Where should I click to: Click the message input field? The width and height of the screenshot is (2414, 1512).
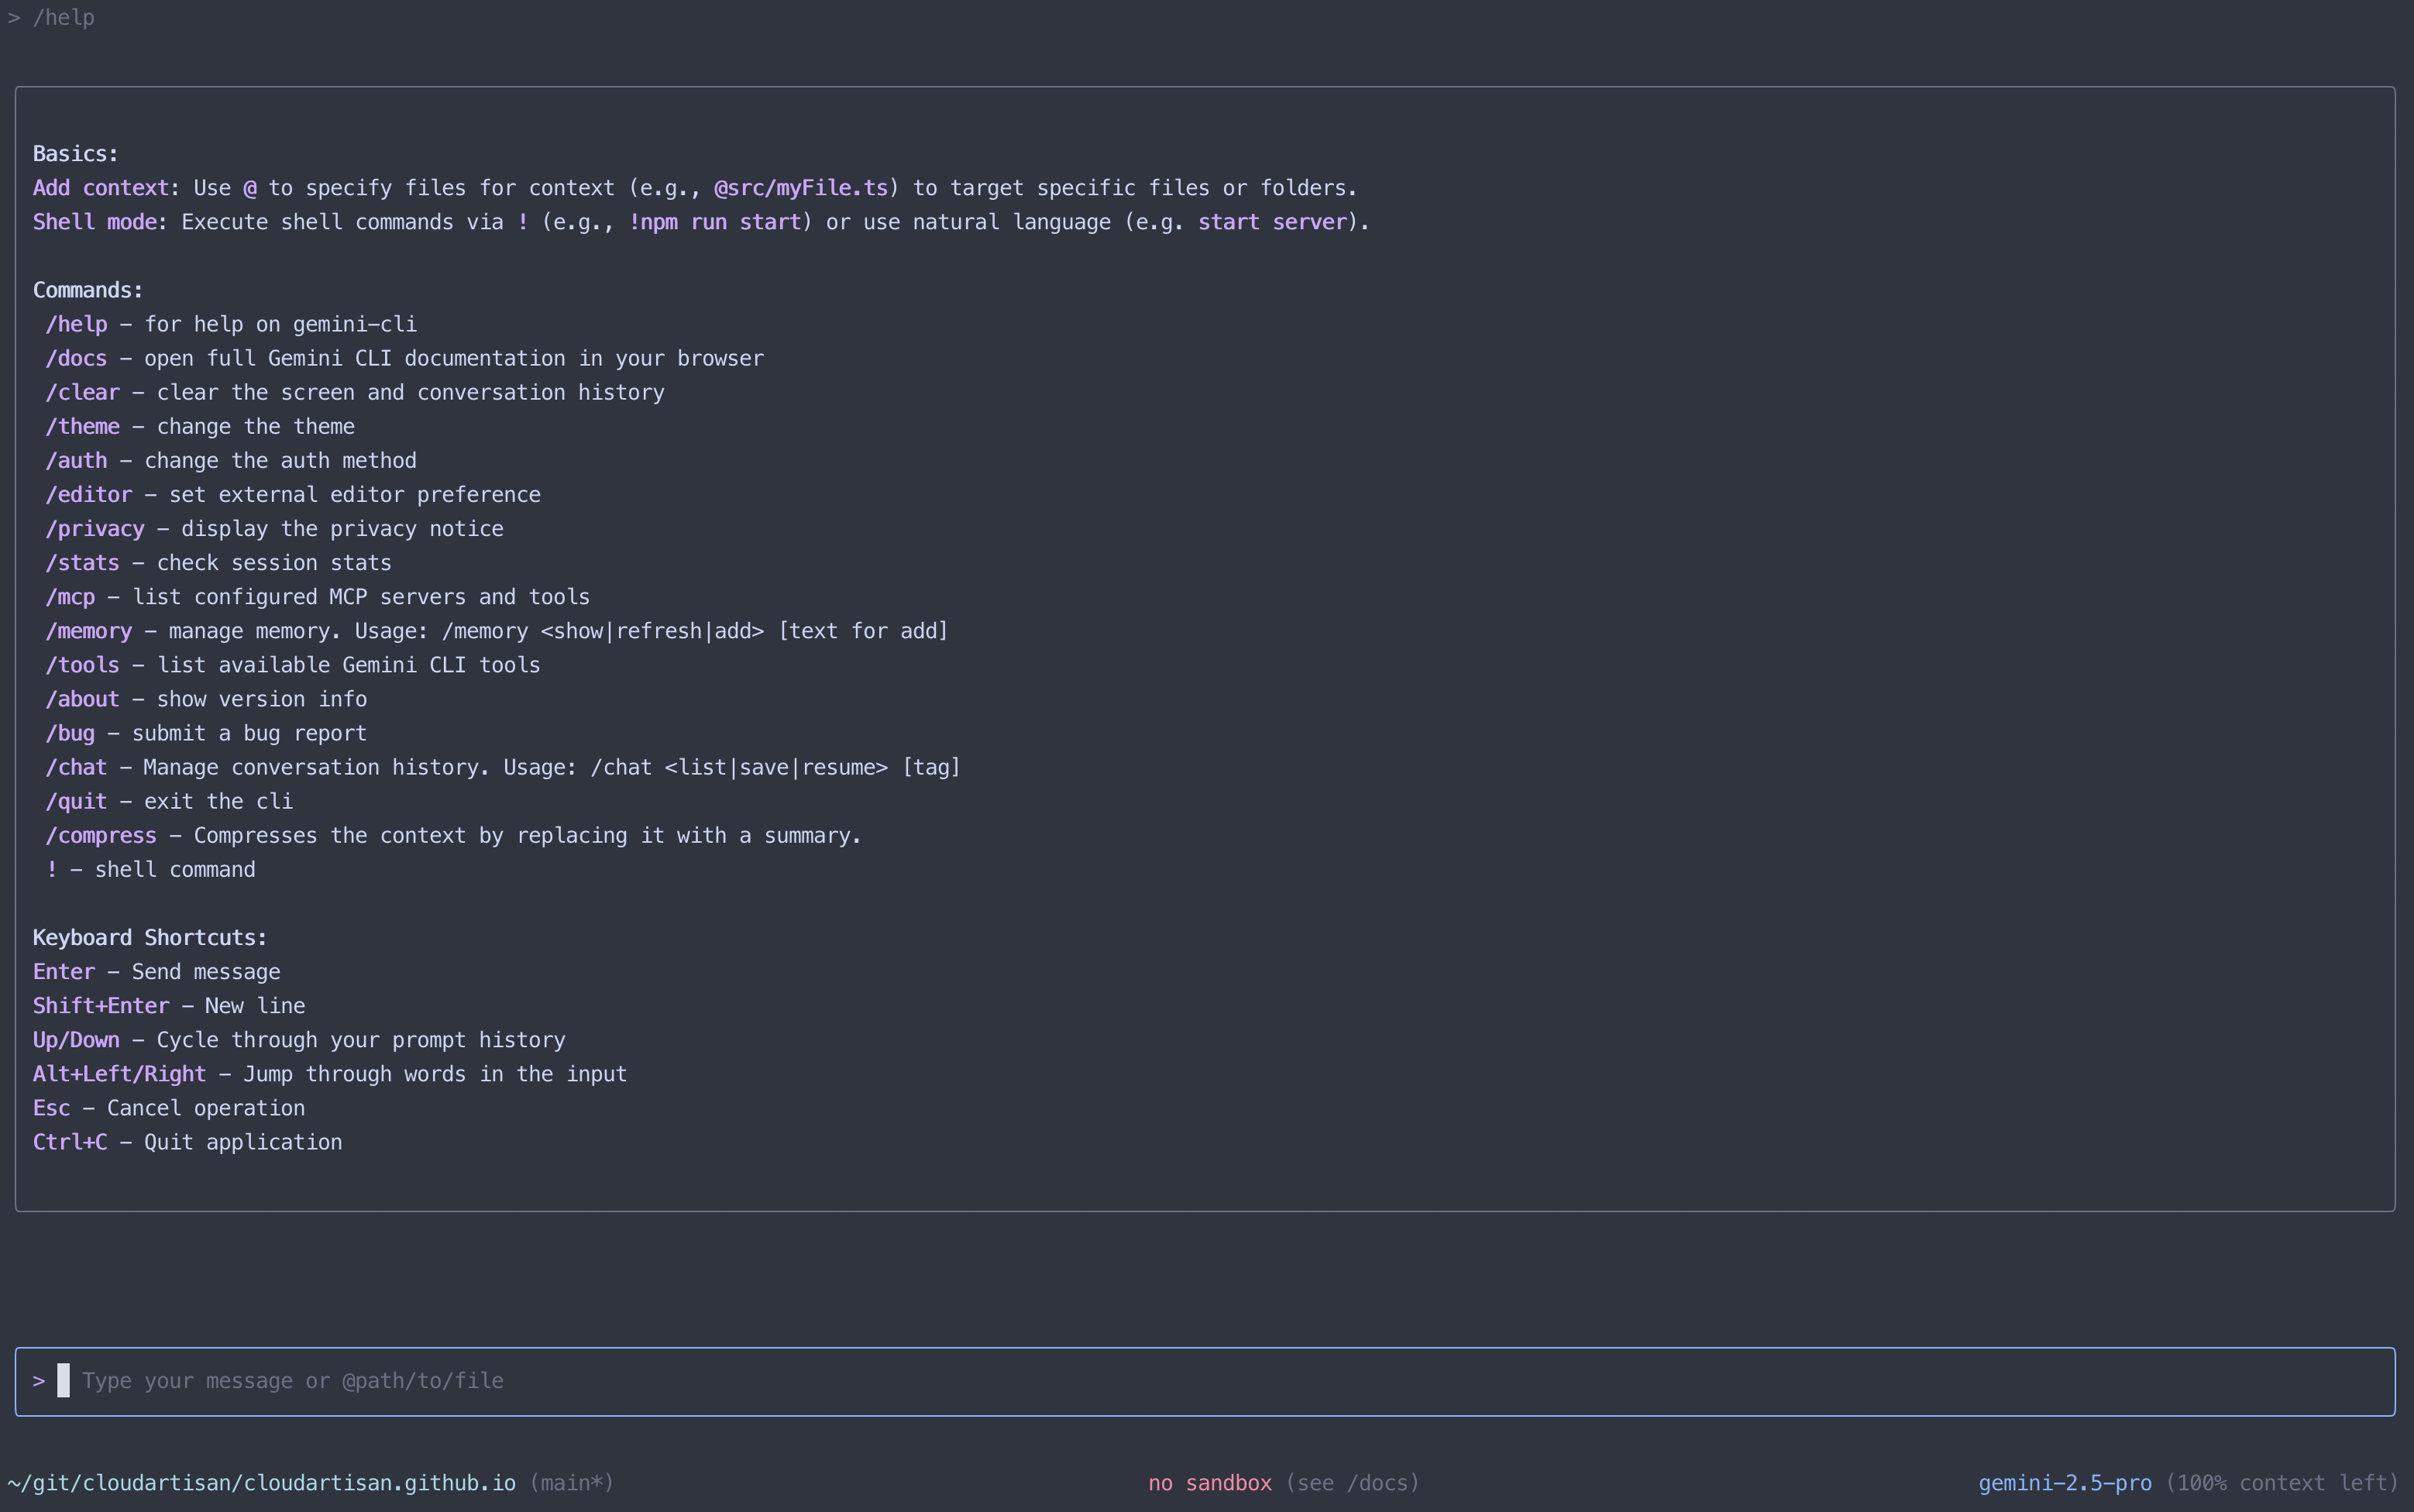[1205, 1381]
